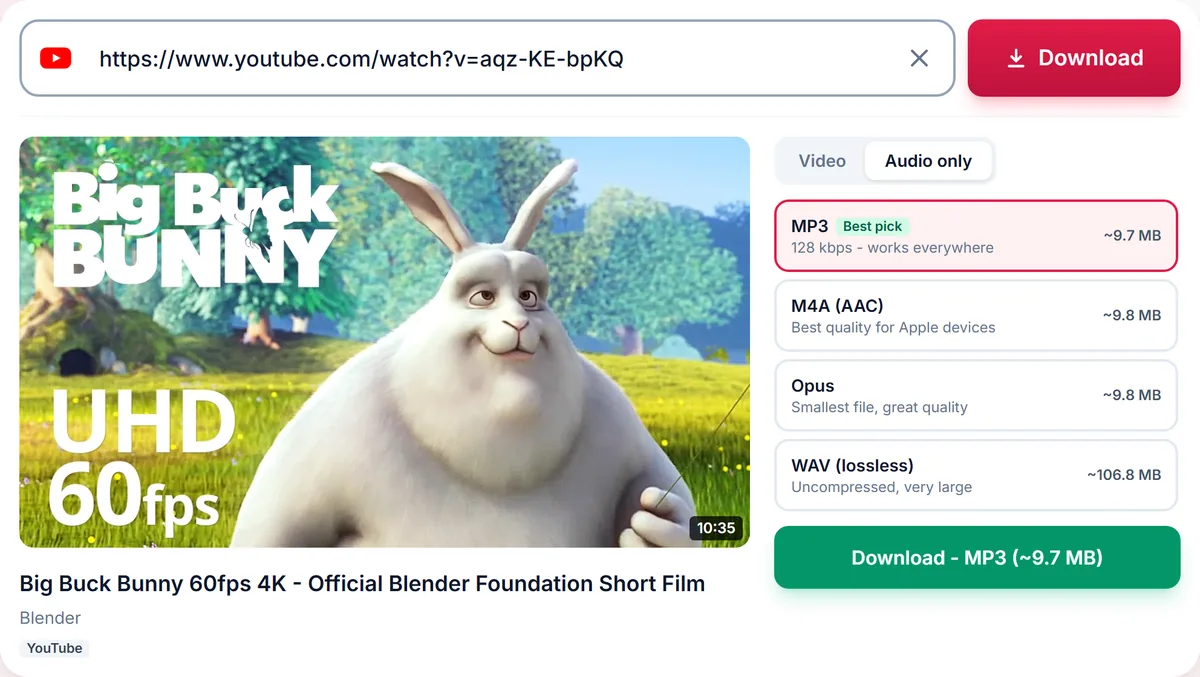Click the YouTube source tag
1200x677 pixels.
pos(54,648)
